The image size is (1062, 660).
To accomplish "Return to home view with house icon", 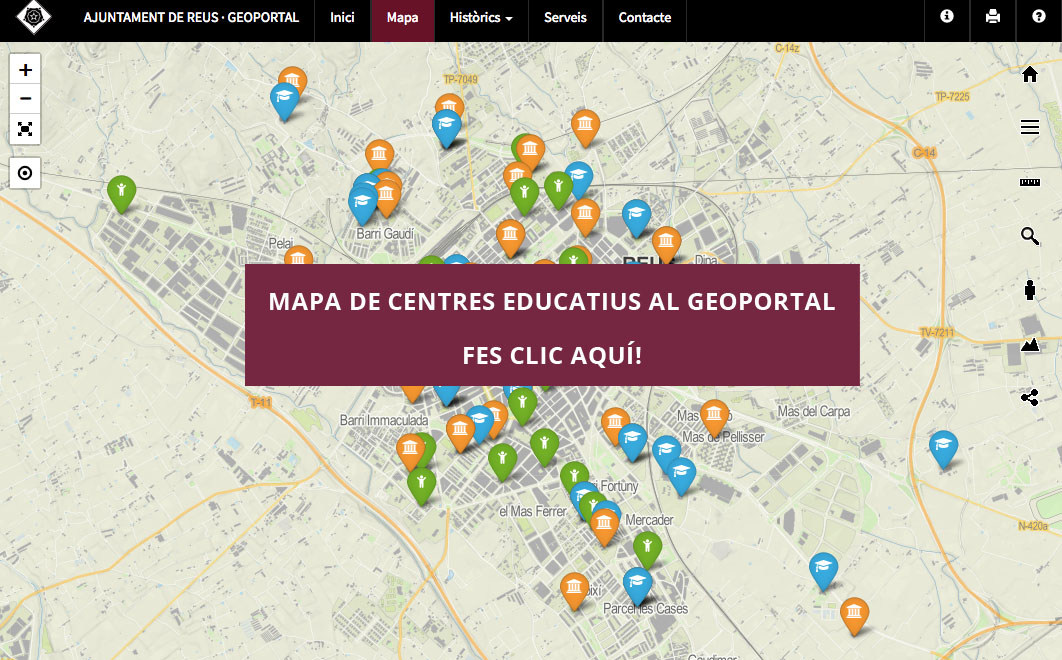I will point(1030,73).
